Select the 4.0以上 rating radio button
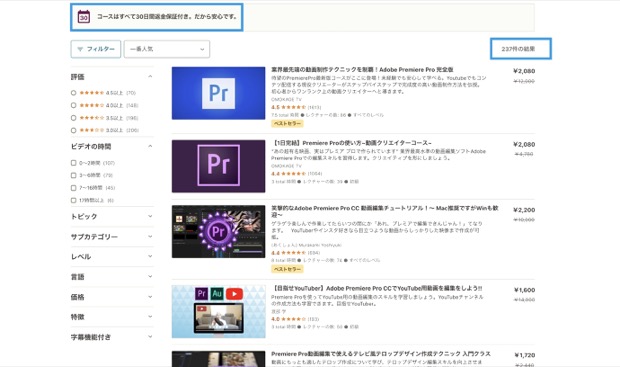 74,105
